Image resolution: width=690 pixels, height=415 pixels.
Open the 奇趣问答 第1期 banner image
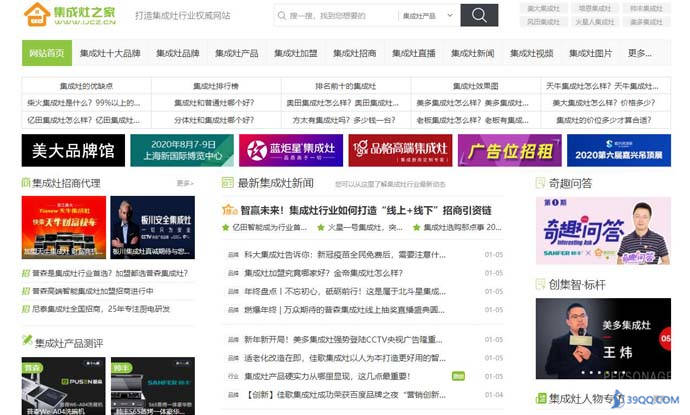(x=603, y=231)
